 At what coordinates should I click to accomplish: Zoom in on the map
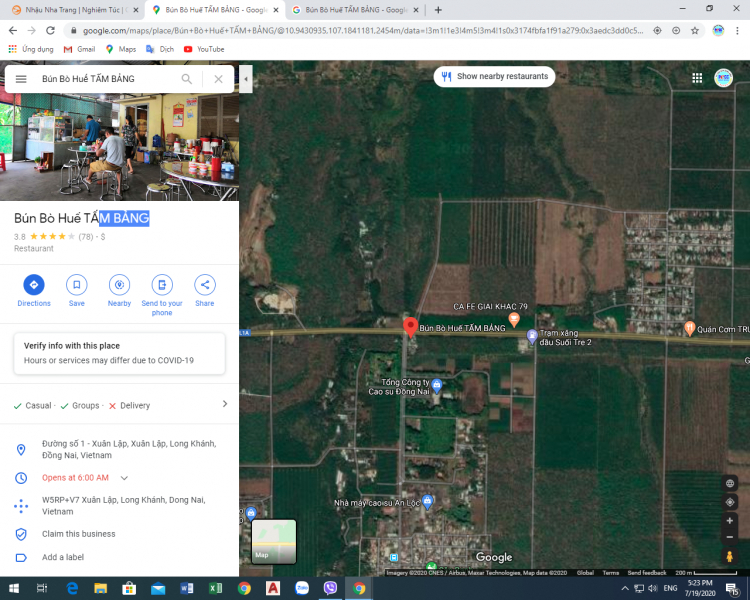(729, 521)
